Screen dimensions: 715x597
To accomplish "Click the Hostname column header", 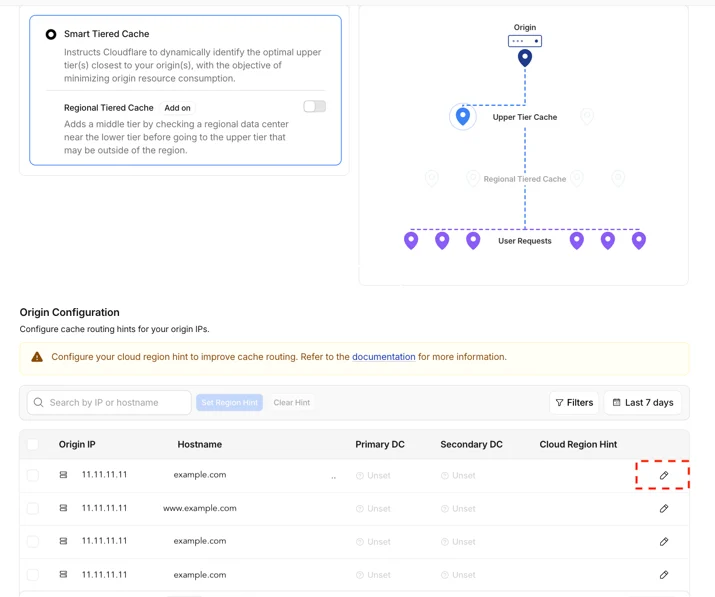I will (x=200, y=444).
